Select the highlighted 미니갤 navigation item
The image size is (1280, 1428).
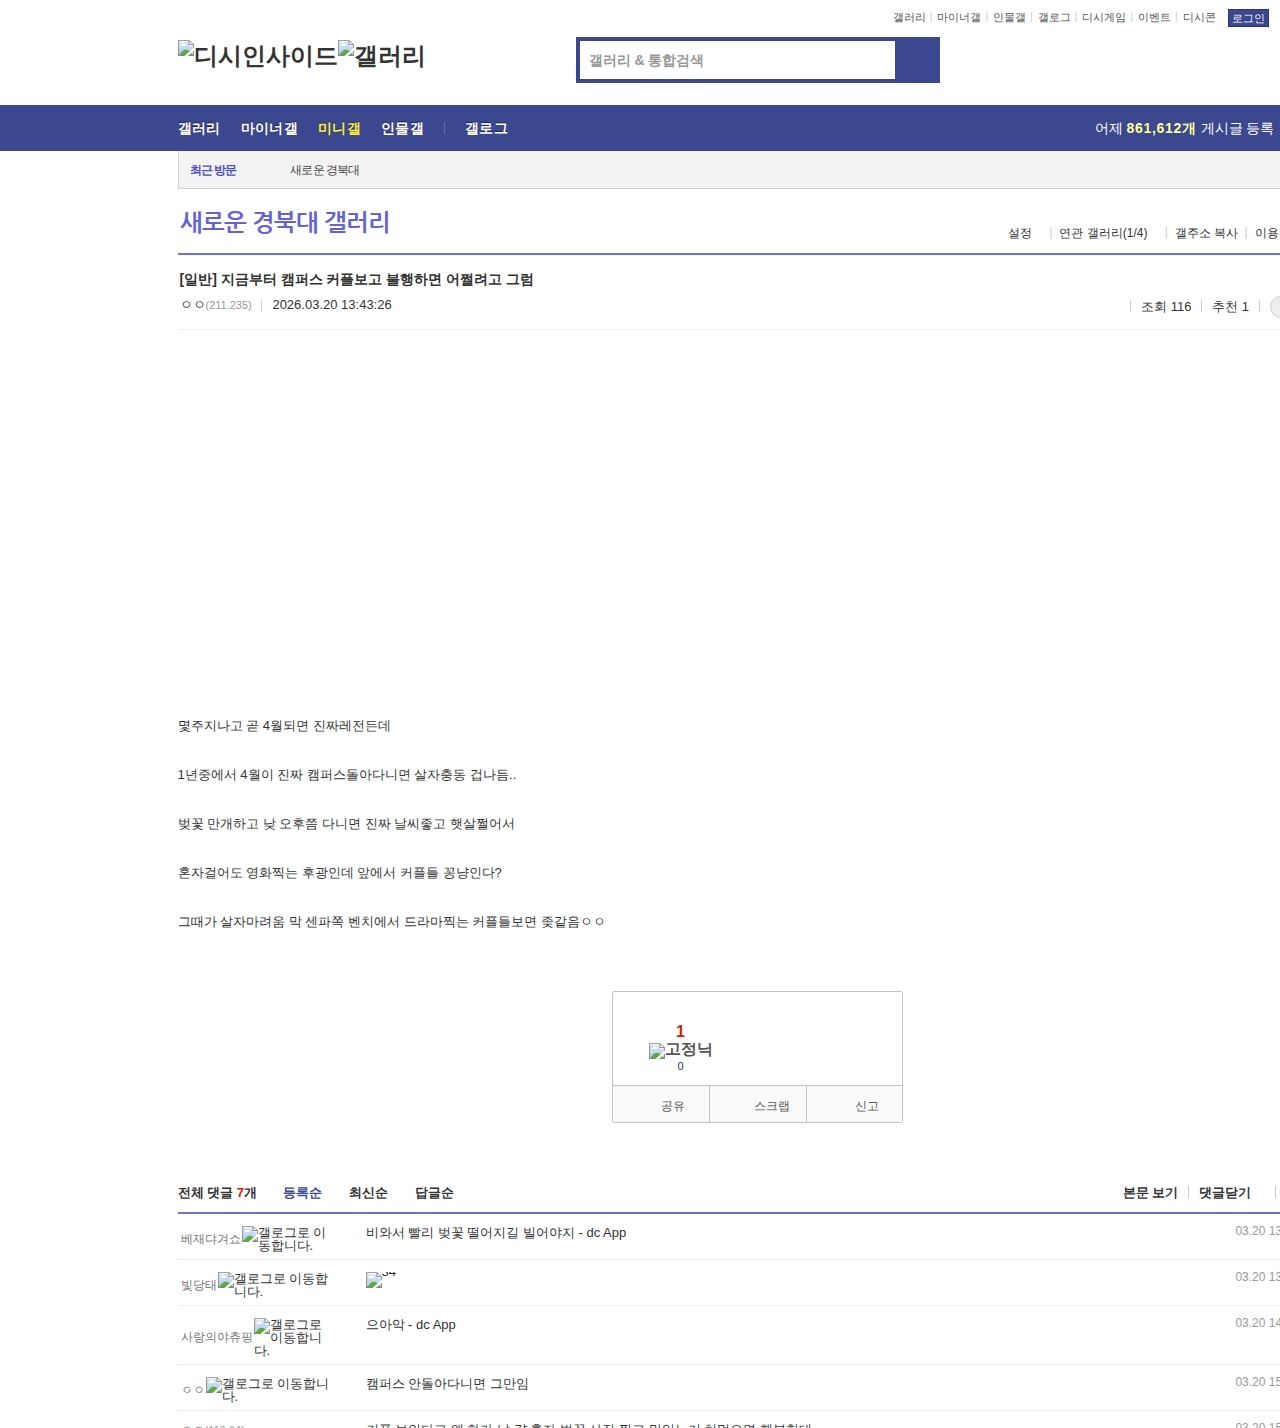click(339, 129)
